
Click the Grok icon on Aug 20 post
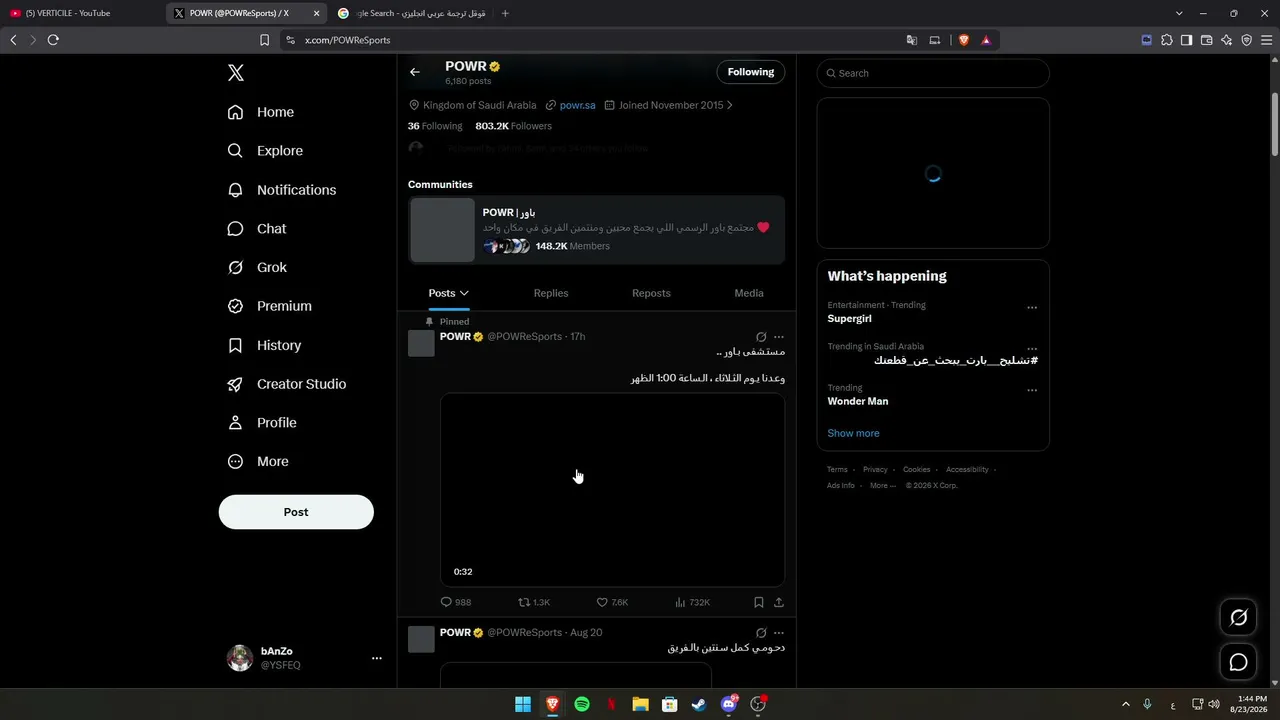(761, 633)
